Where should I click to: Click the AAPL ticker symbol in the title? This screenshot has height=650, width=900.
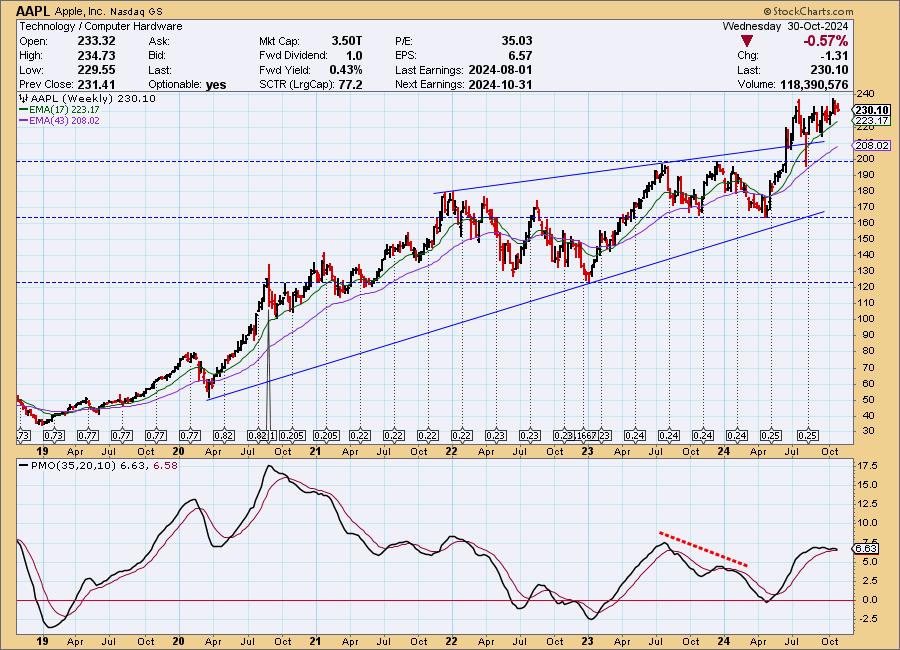point(34,11)
